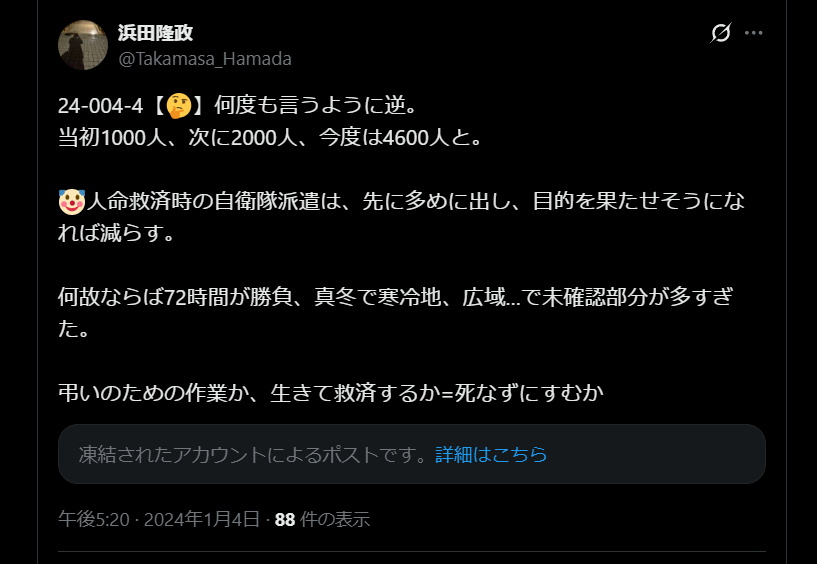Follow the 詳細はこちら link
This screenshot has width=817, height=564.
[491, 455]
